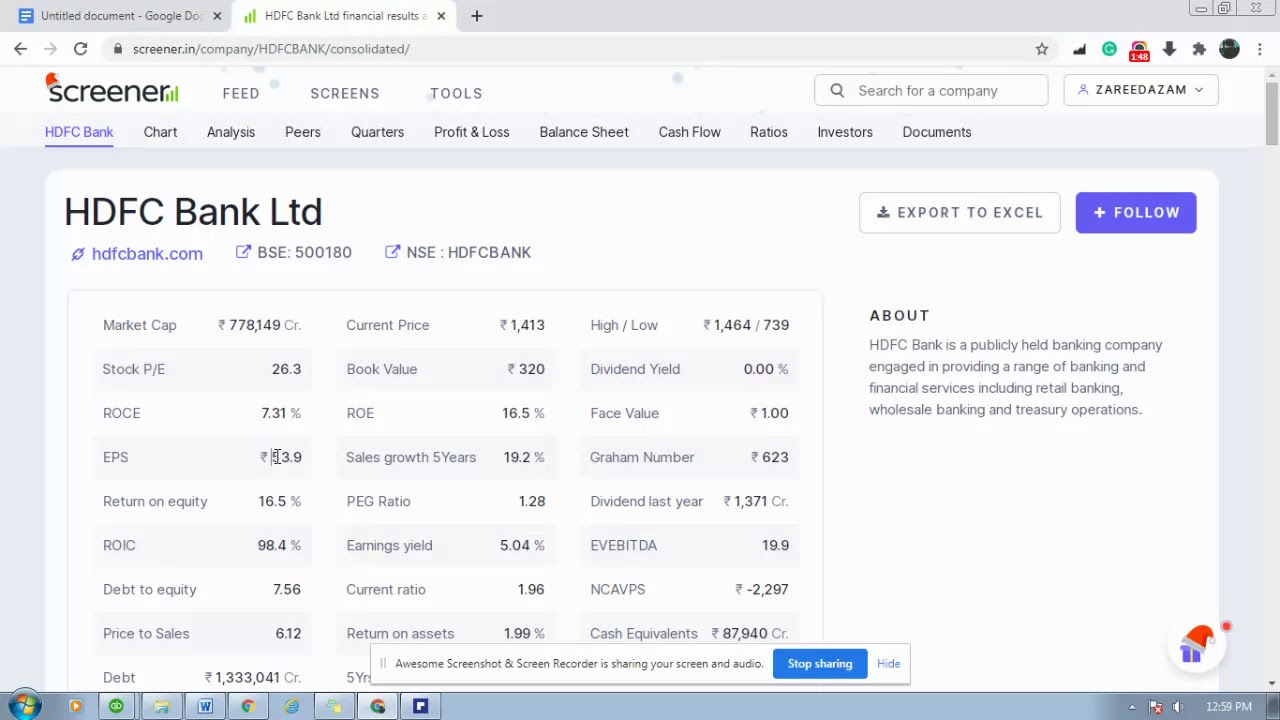The height and width of the screenshot is (720, 1280).
Task: Reload the page
Action: click(80, 48)
